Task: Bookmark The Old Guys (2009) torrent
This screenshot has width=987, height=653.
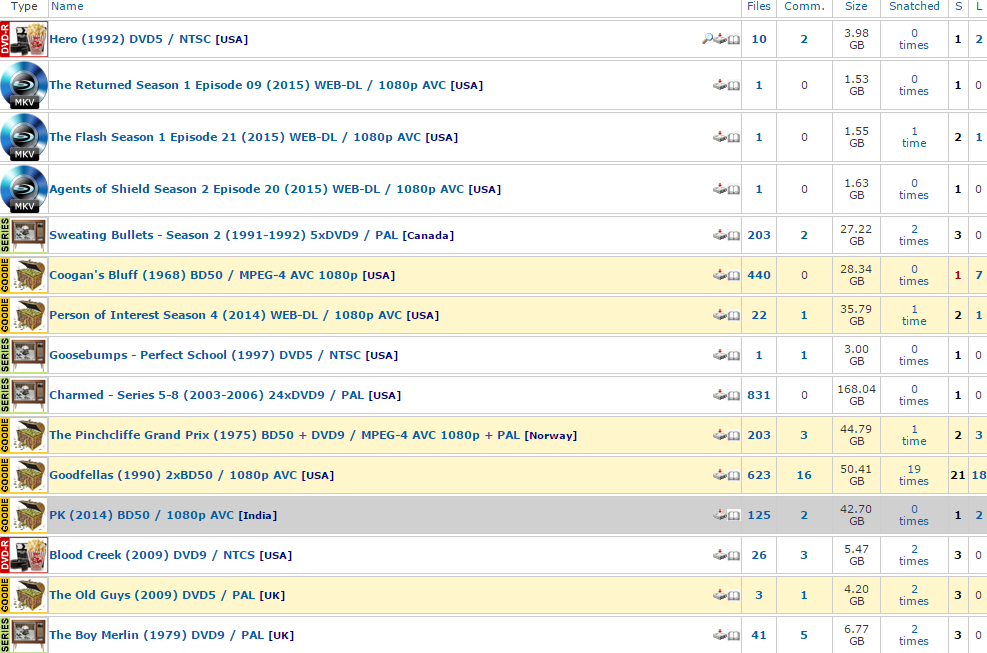Action: click(x=734, y=596)
